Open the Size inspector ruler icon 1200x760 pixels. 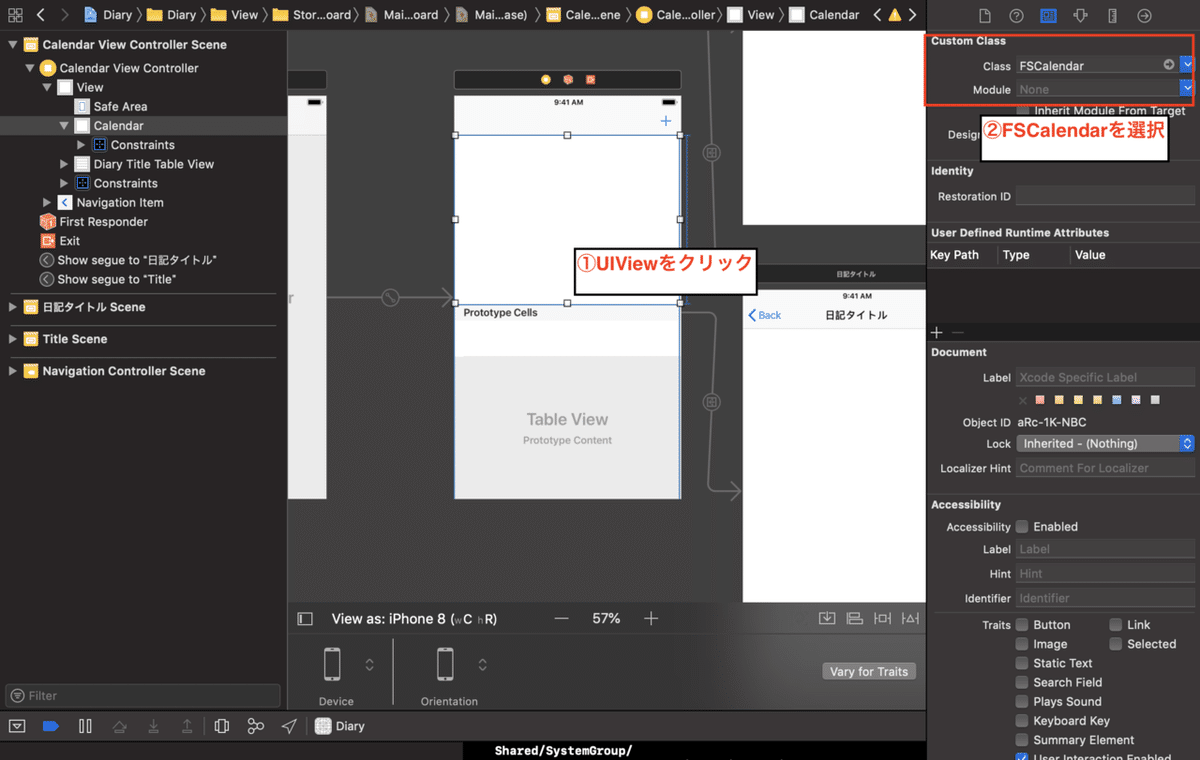point(1112,15)
